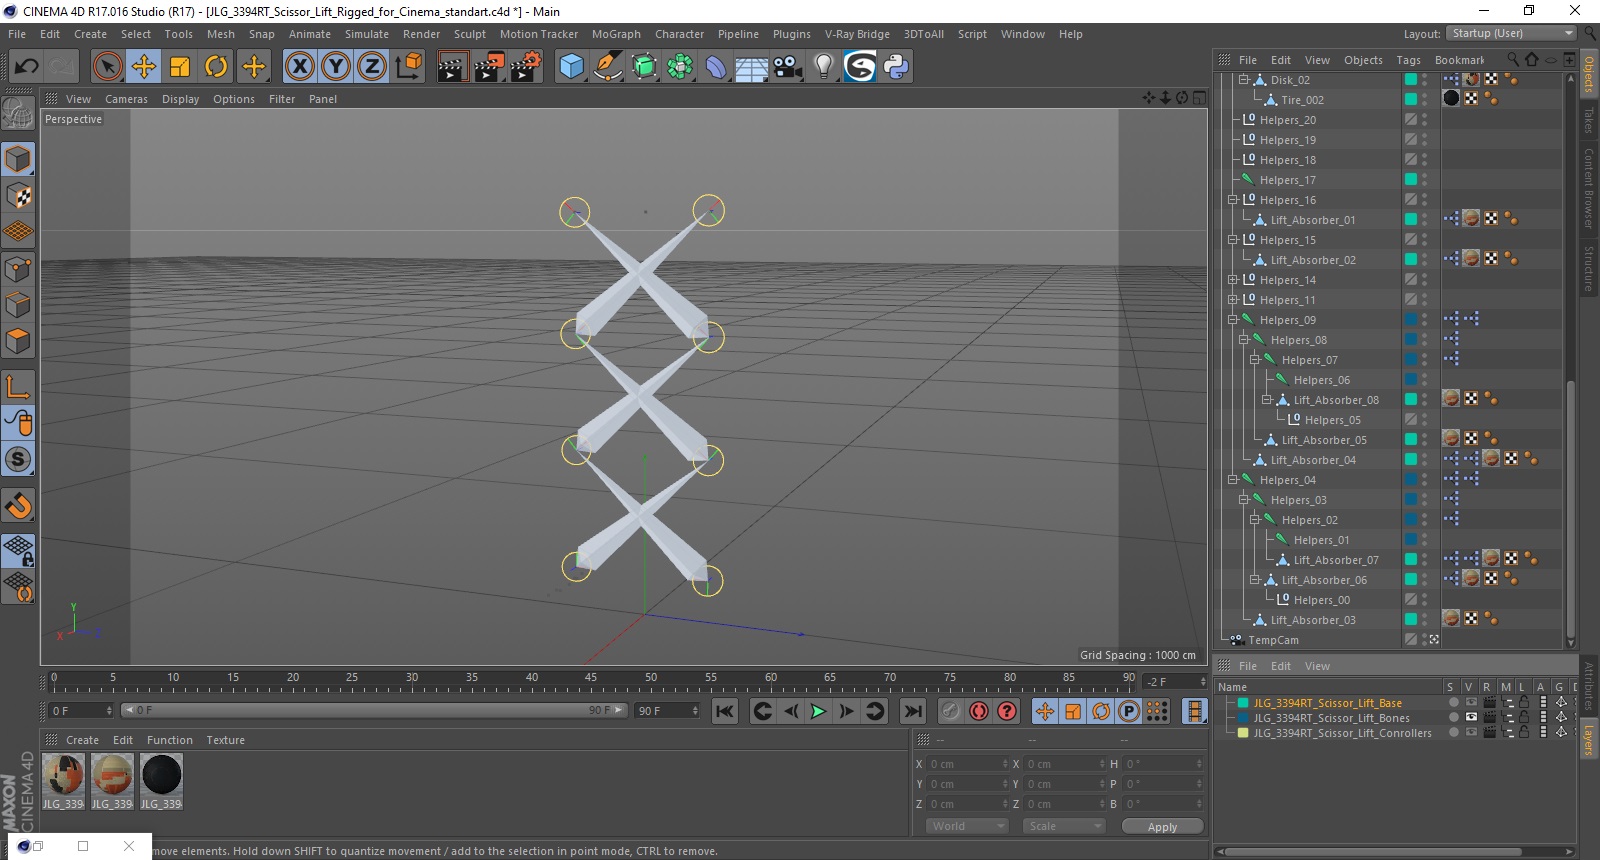The image size is (1600, 860).
Task: Click the teal Scissor_Lift_Base layer color swatch
Action: pos(1243,703)
